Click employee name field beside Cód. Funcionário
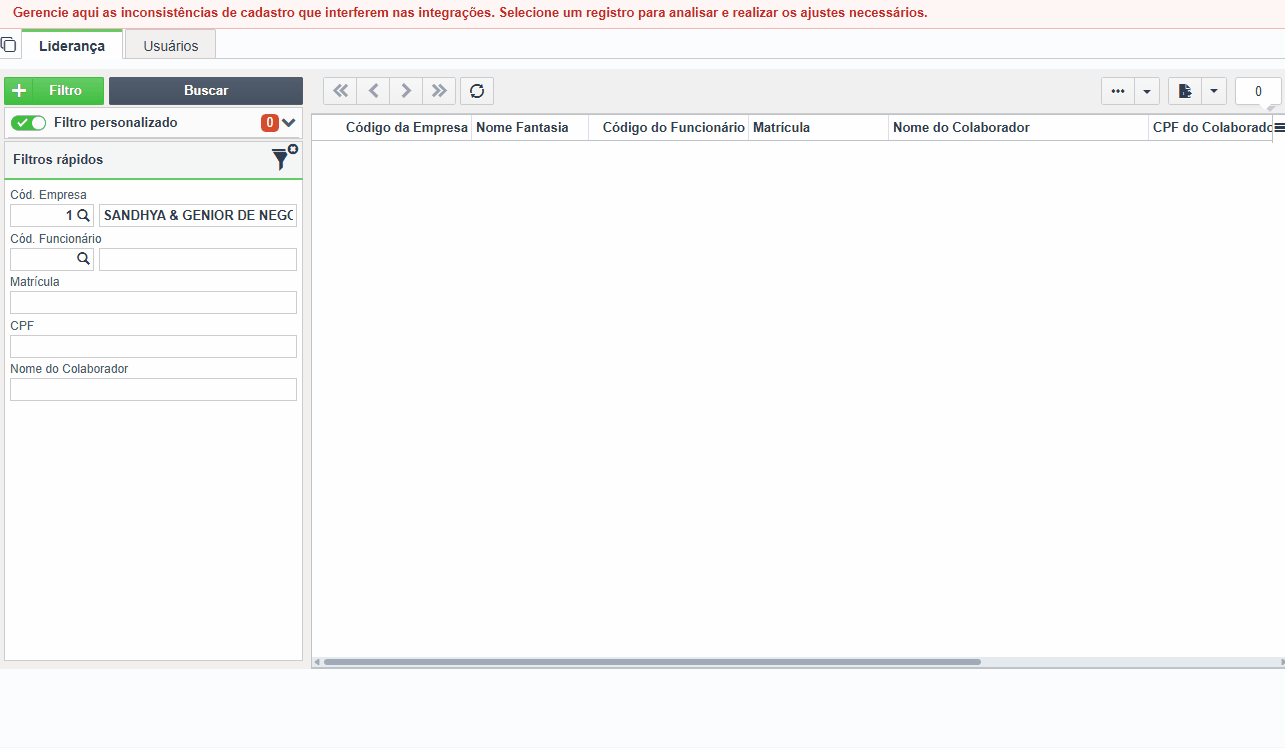 click(x=198, y=259)
